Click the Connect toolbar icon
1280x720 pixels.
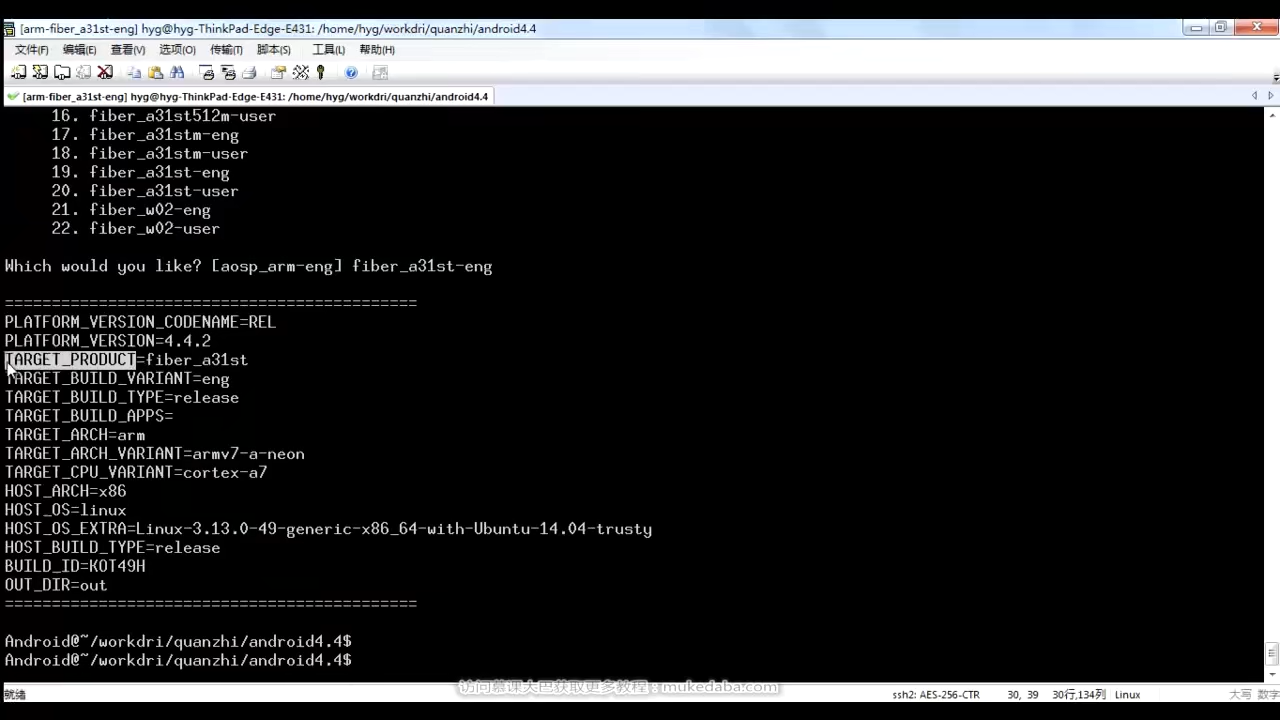click(18, 72)
